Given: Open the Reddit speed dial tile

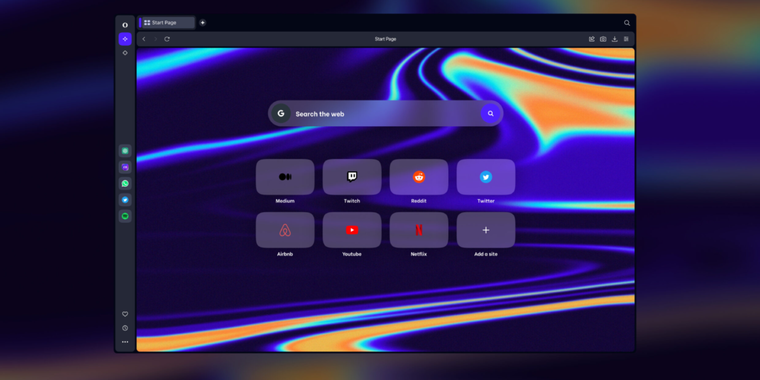Looking at the screenshot, I should [x=419, y=177].
